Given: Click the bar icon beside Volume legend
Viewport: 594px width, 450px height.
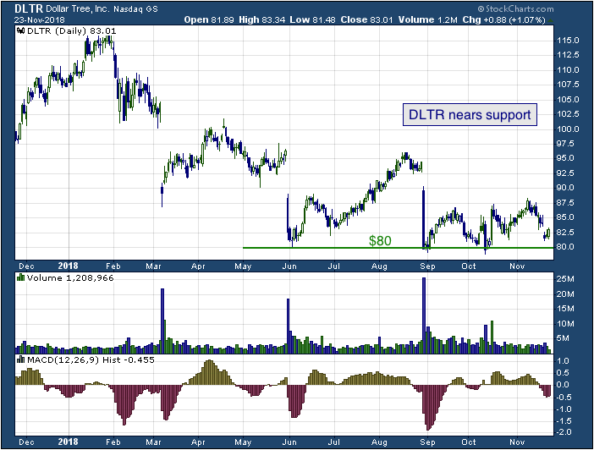Looking at the screenshot, I should [x=21, y=278].
